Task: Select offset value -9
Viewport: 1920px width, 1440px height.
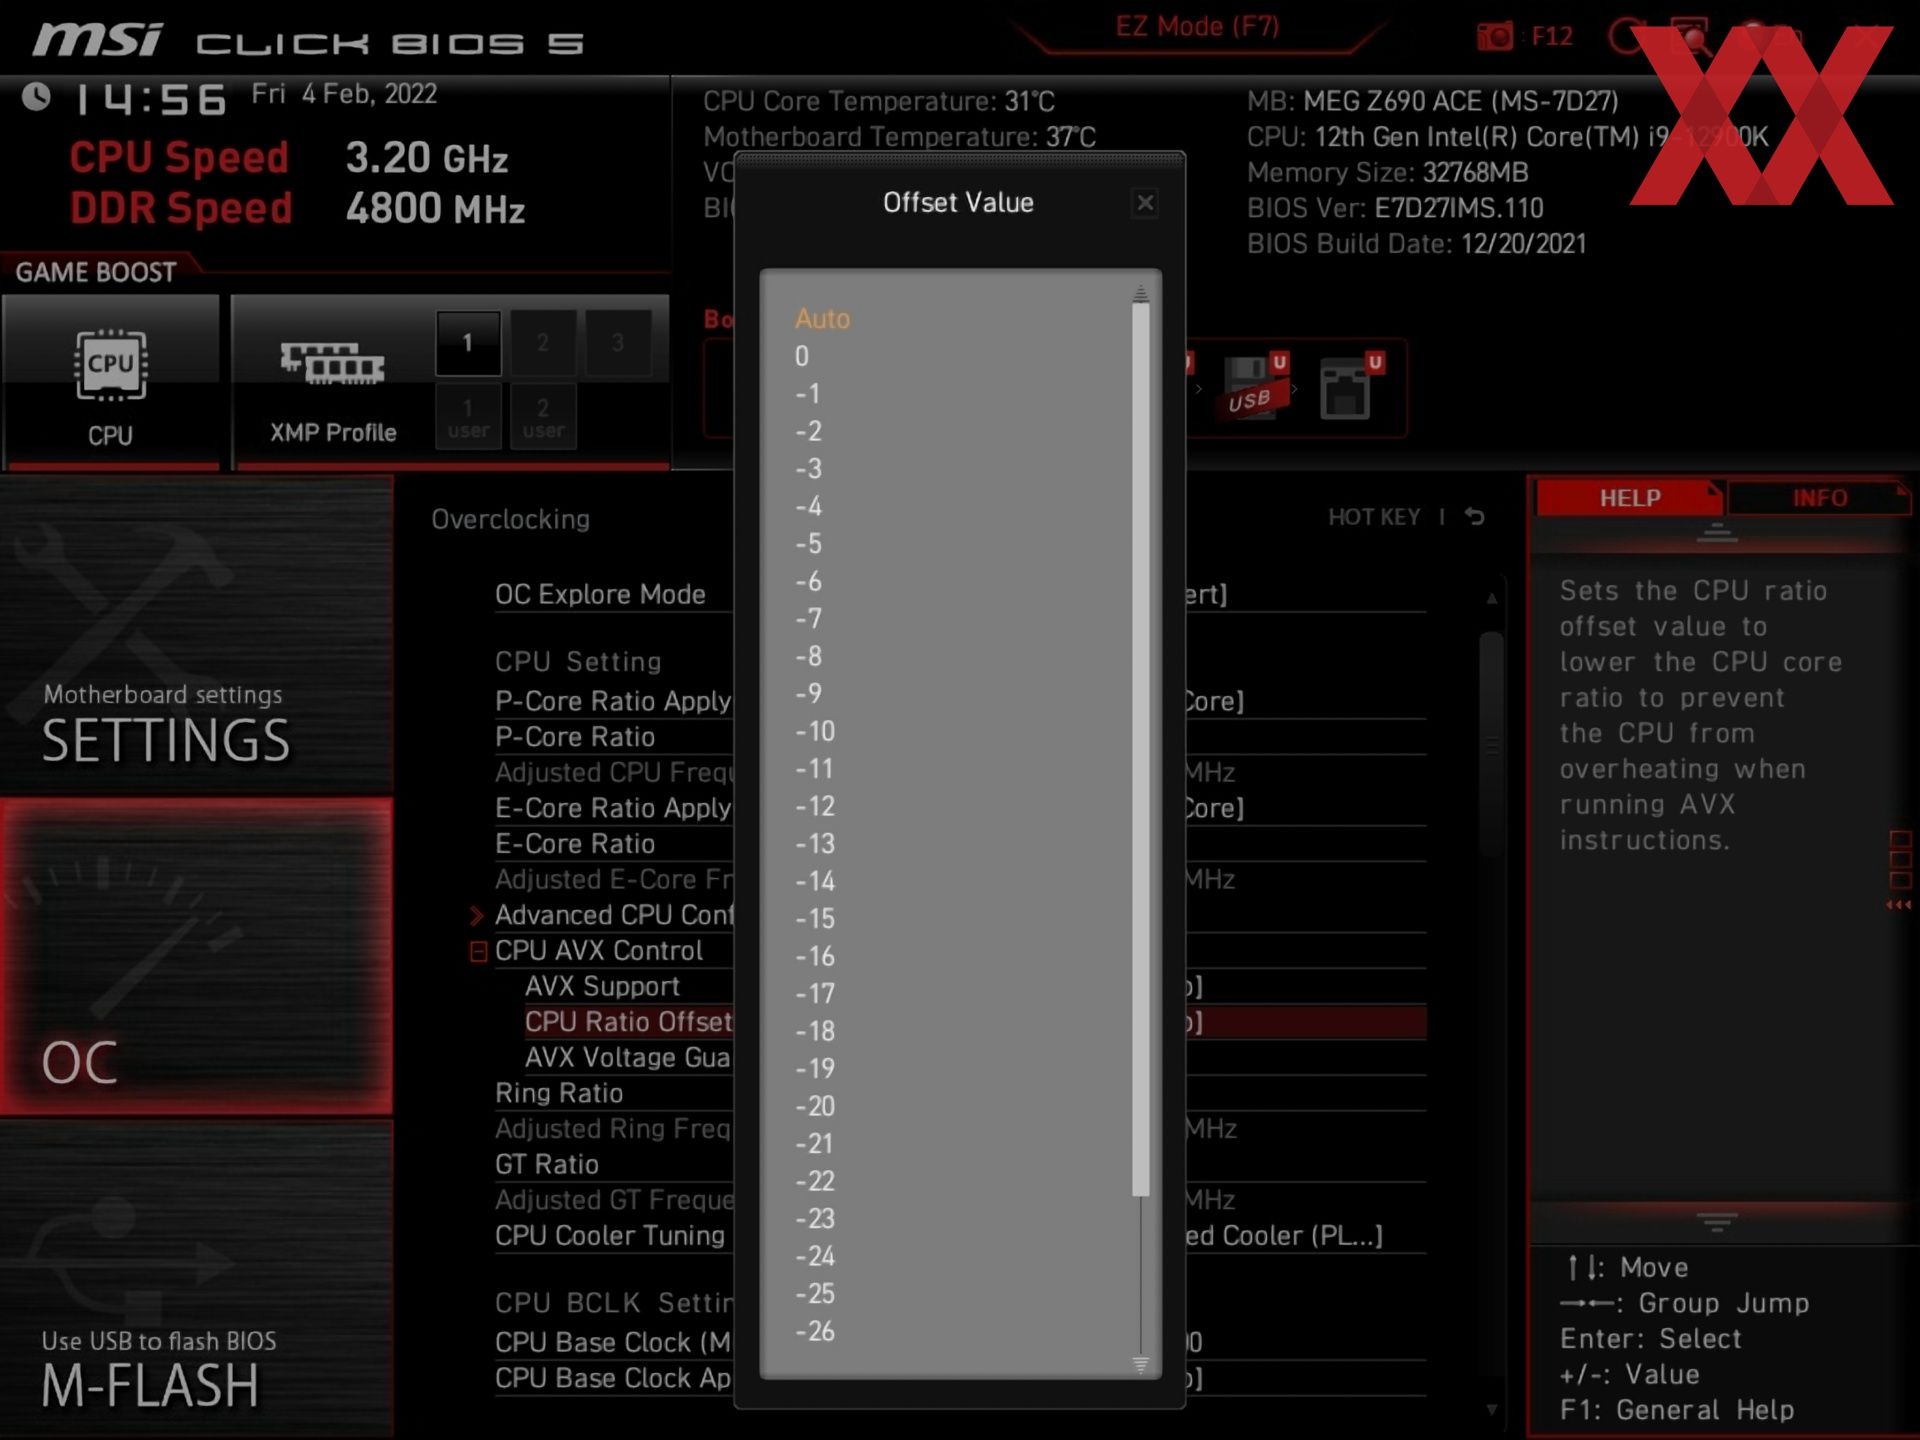Action: pos(808,694)
